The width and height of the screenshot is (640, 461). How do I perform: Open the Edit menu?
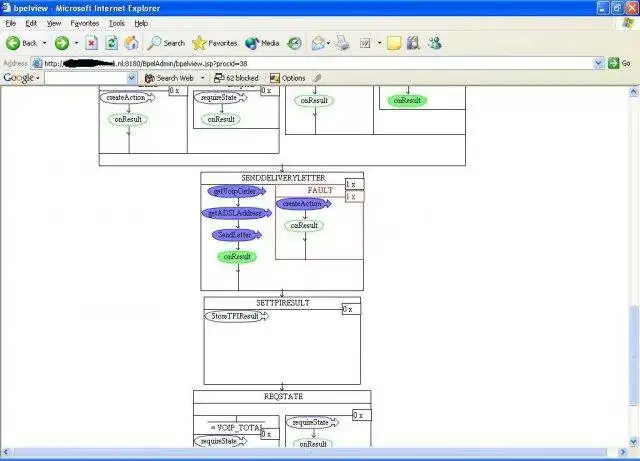[31, 23]
